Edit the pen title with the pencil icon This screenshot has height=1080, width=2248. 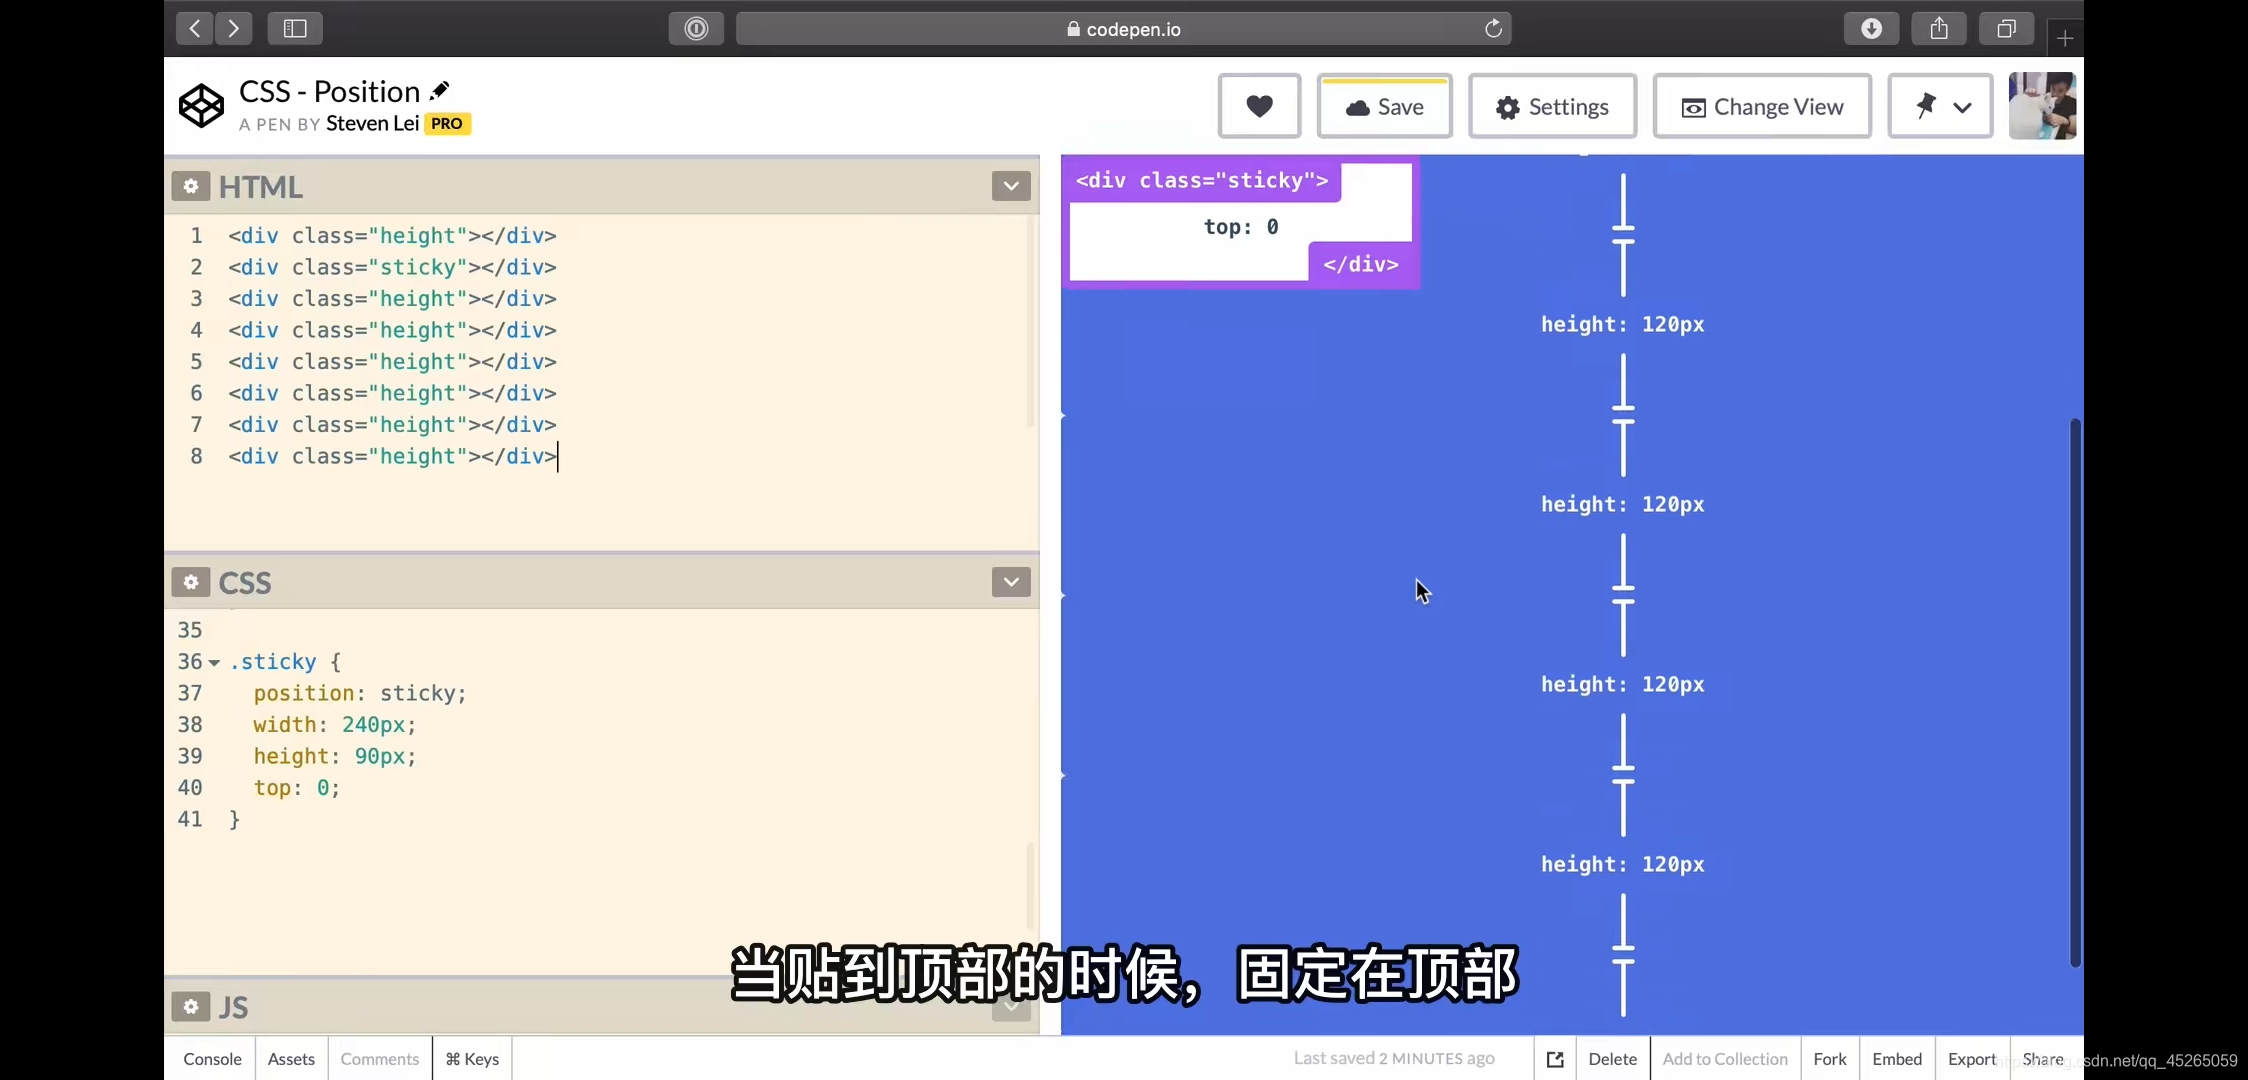[439, 91]
